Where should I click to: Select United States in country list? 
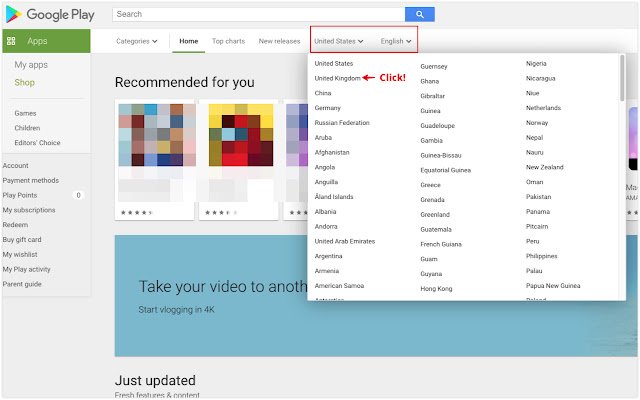[x=333, y=64]
